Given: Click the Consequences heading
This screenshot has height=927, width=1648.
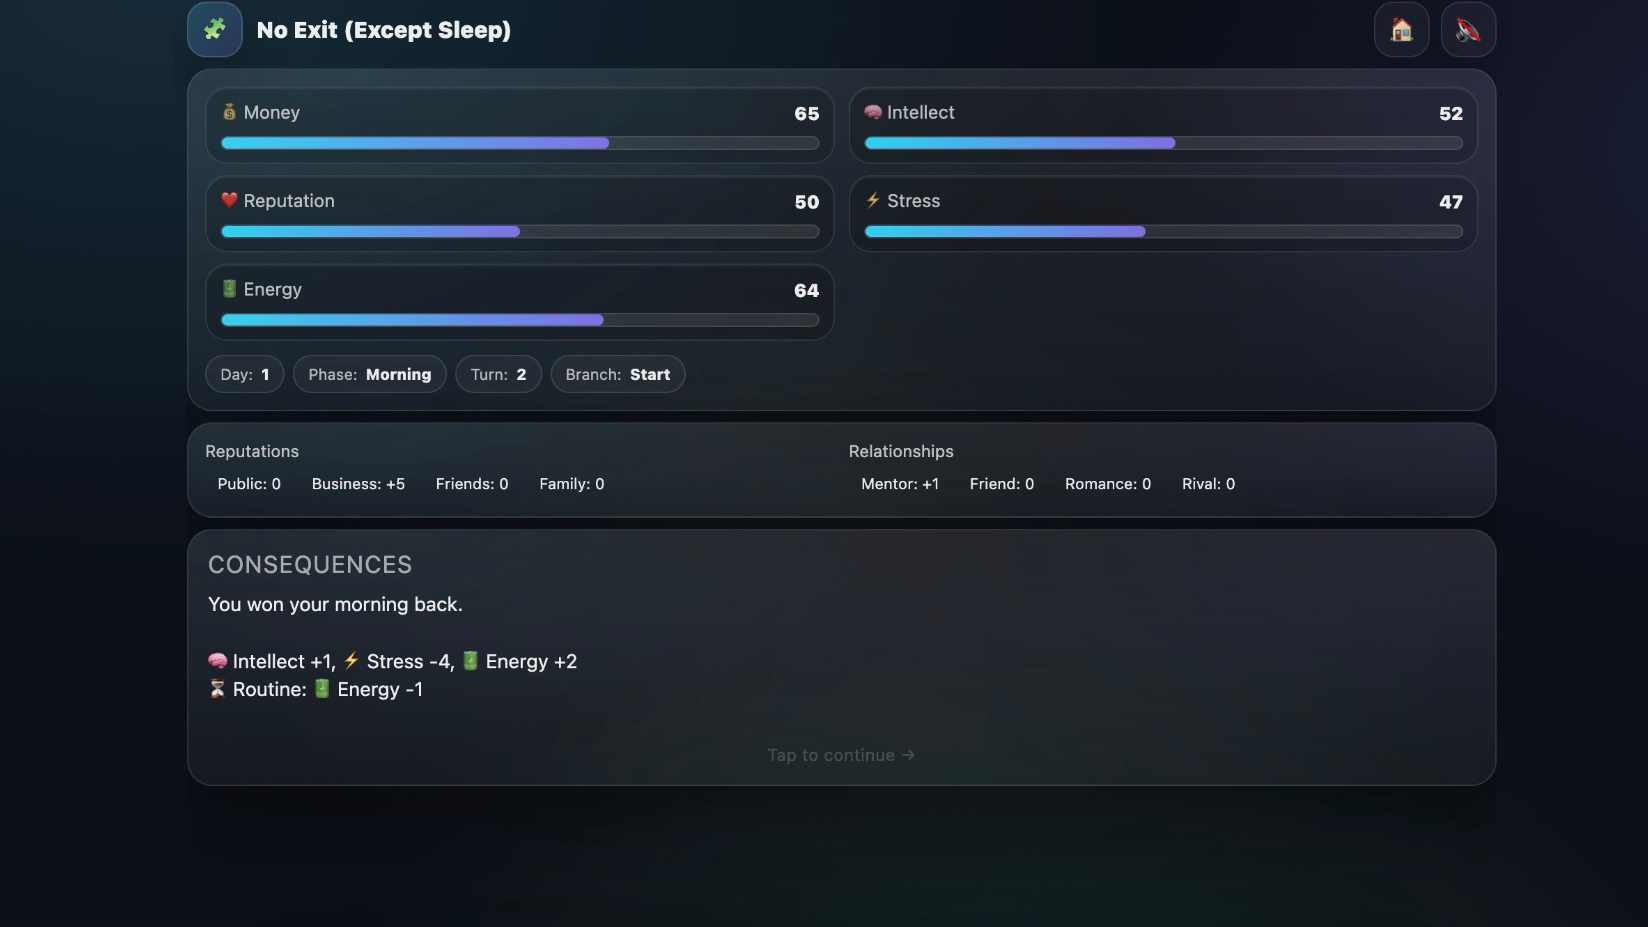Looking at the screenshot, I should pyautogui.click(x=310, y=565).
